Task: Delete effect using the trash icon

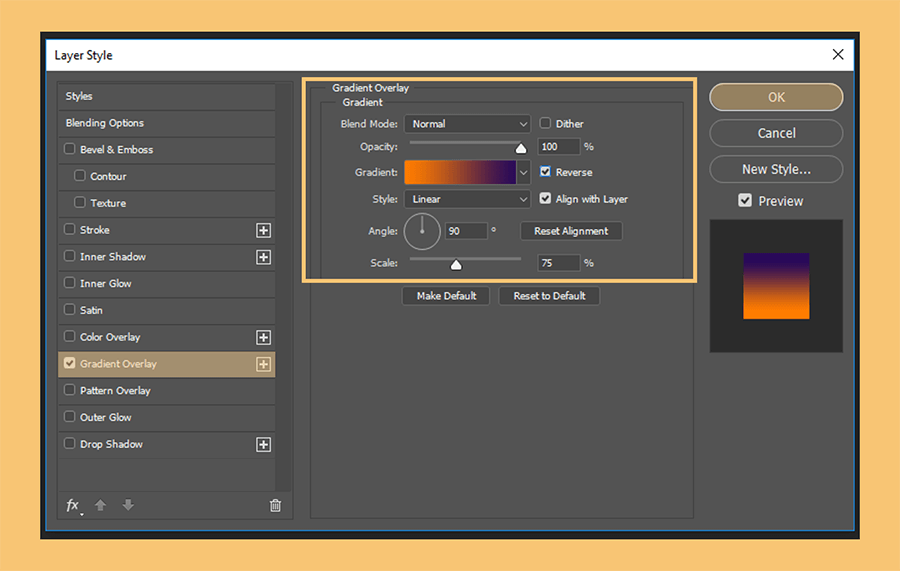Action: tap(276, 506)
